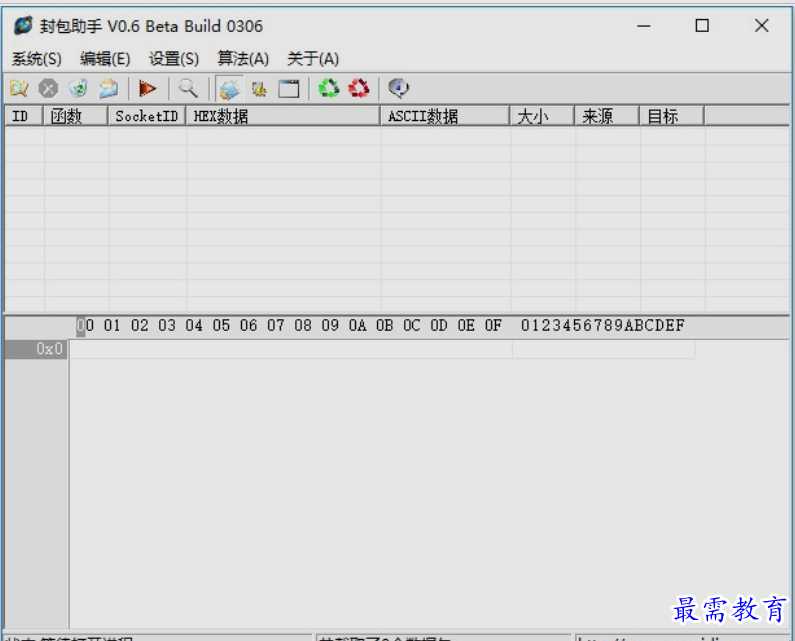Click the gray stop X icon

[49, 89]
